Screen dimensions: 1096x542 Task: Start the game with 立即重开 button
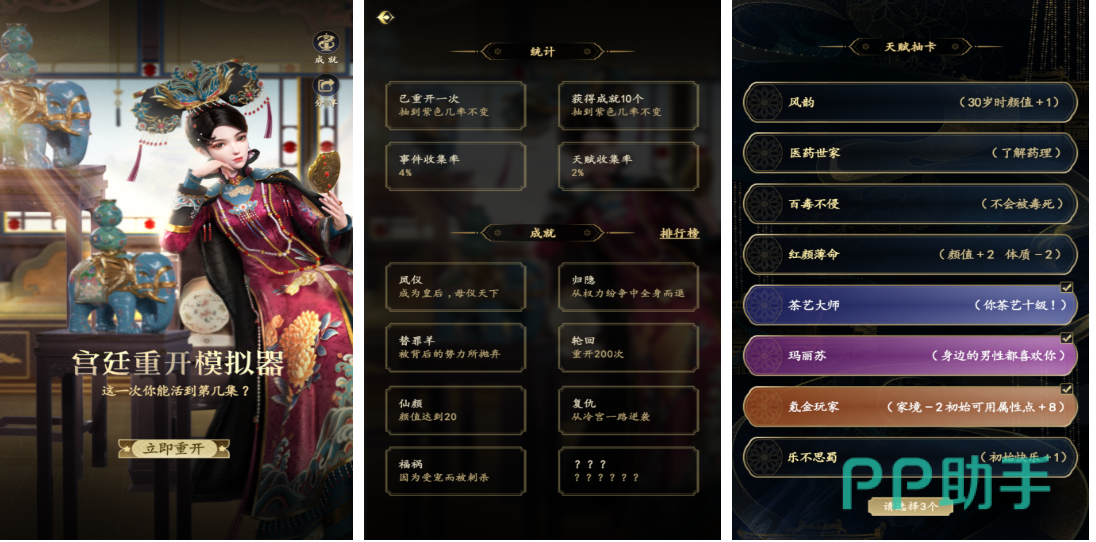point(174,448)
